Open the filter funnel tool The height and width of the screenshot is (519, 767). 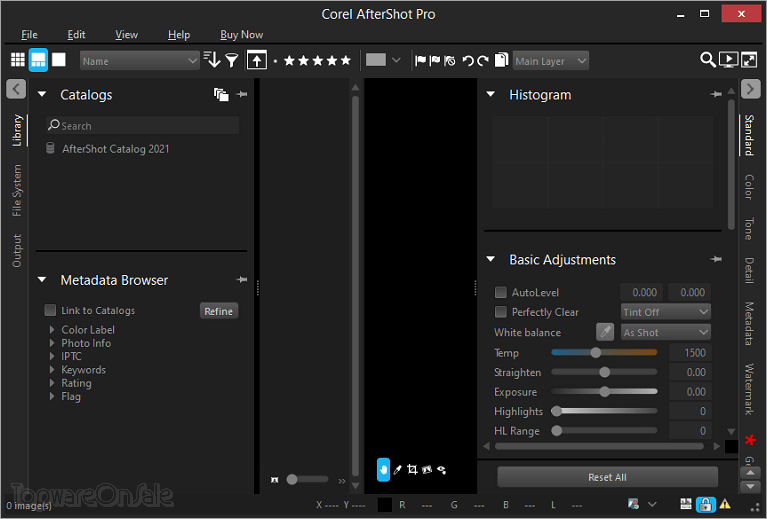click(232, 60)
